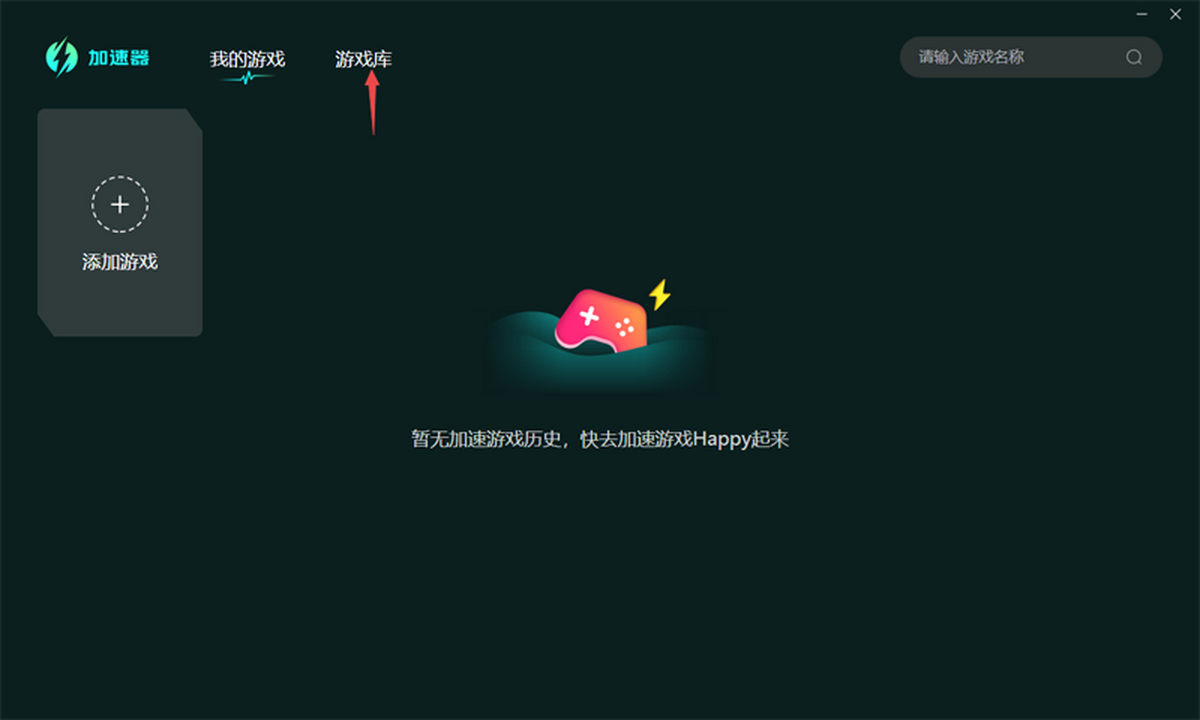Click the green lightning bolt logo
The width and height of the screenshot is (1200, 720).
[x=61, y=57]
